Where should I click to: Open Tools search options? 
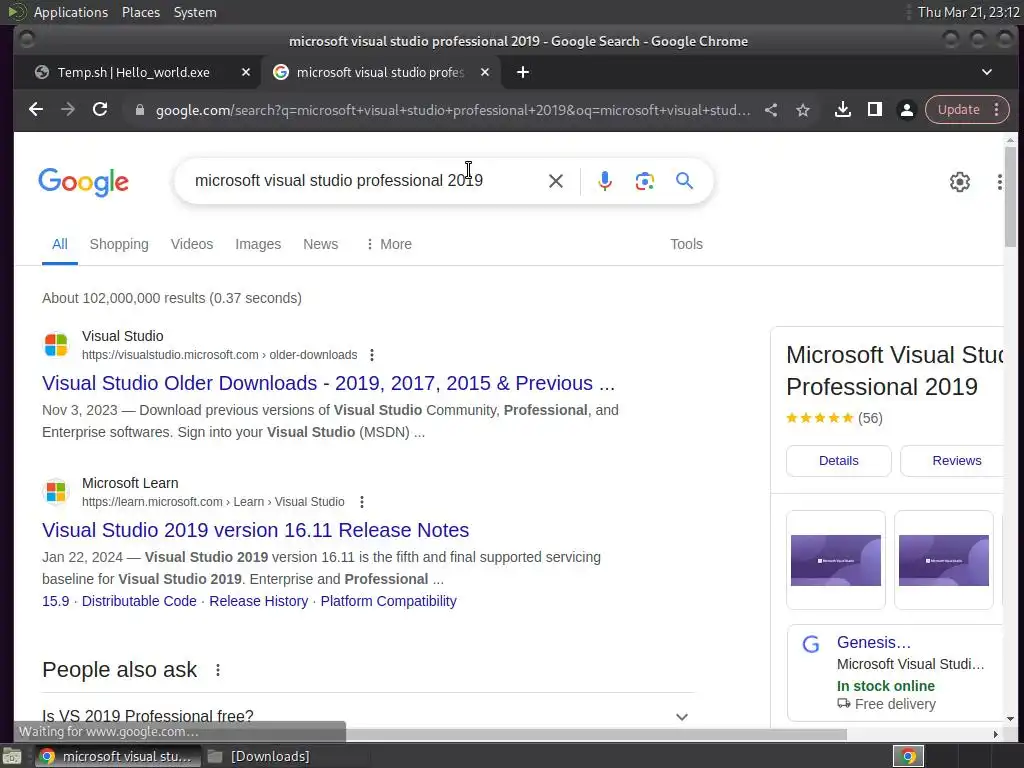(x=686, y=244)
